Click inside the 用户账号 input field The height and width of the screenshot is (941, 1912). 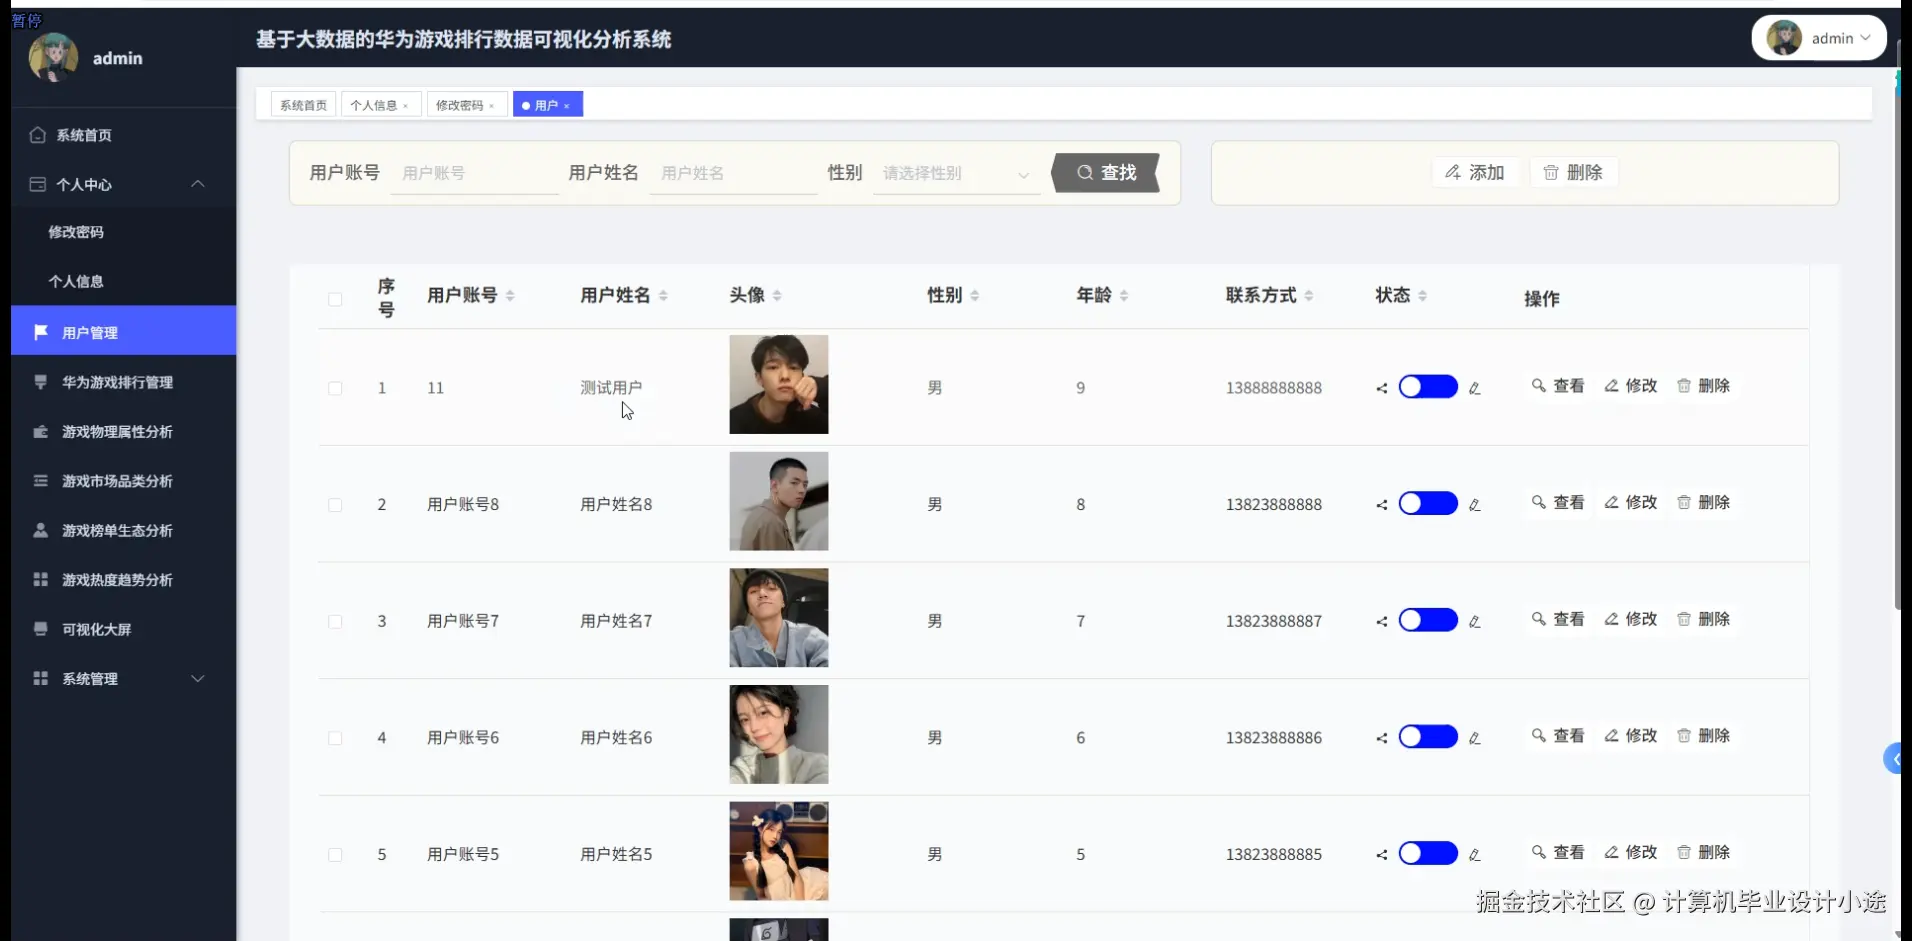coord(474,172)
